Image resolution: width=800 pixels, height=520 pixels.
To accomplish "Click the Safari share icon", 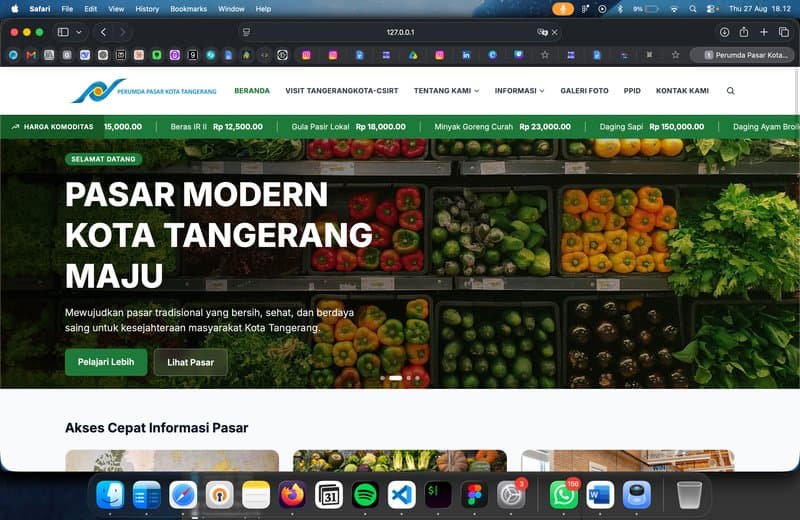I will 744,32.
